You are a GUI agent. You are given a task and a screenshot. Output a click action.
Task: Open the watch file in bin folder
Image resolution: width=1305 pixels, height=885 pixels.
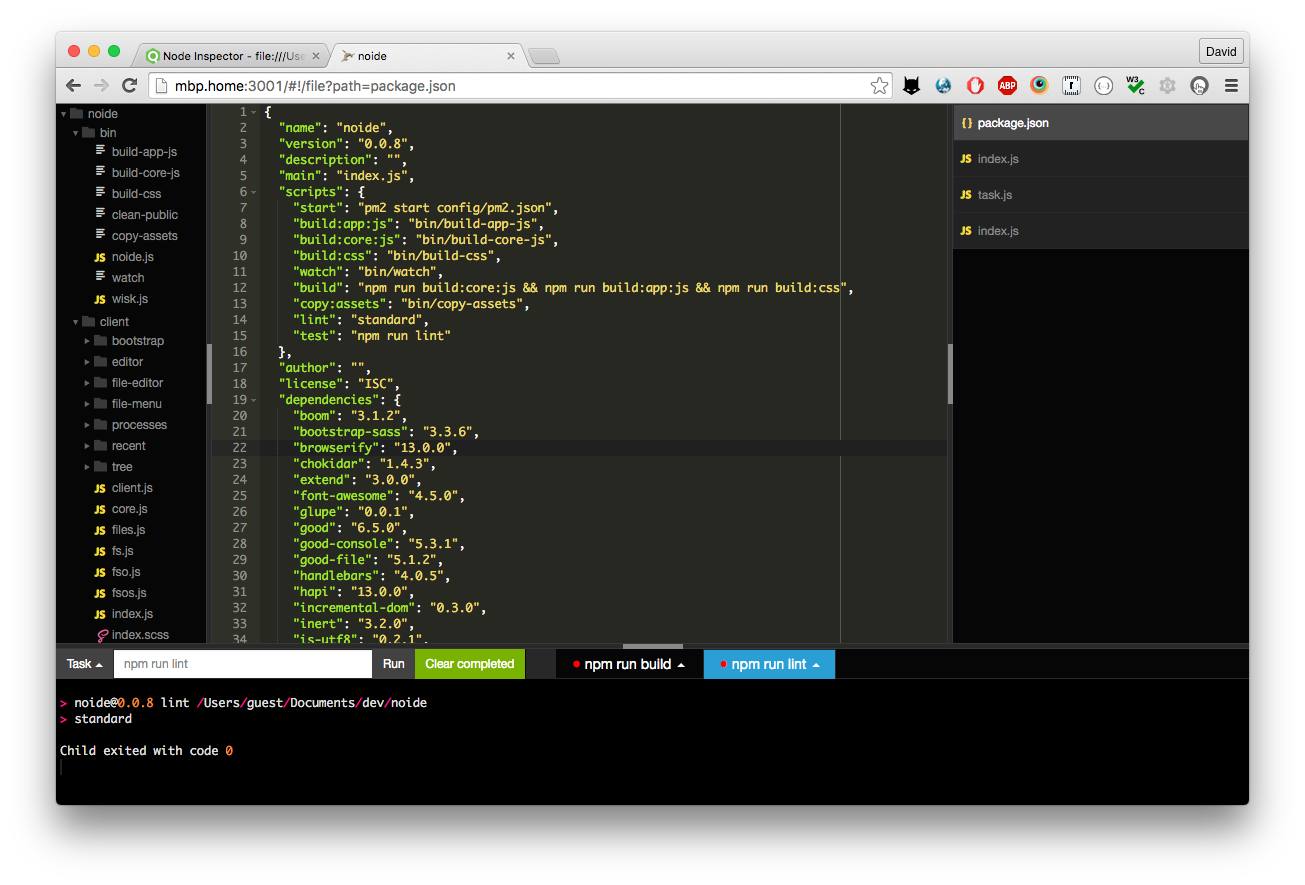click(x=127, y=278)
